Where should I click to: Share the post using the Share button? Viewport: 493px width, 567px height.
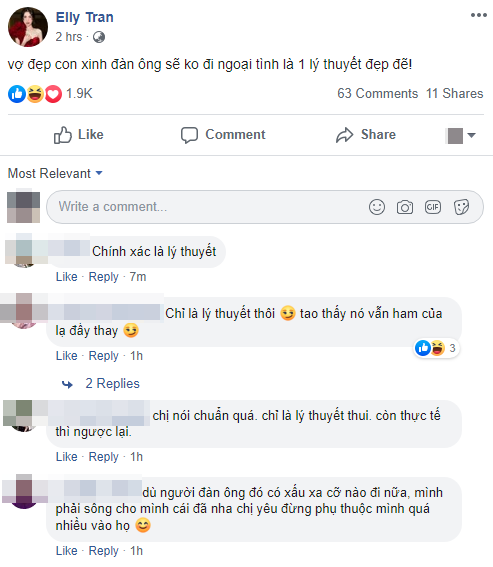[x=366, y=135]
